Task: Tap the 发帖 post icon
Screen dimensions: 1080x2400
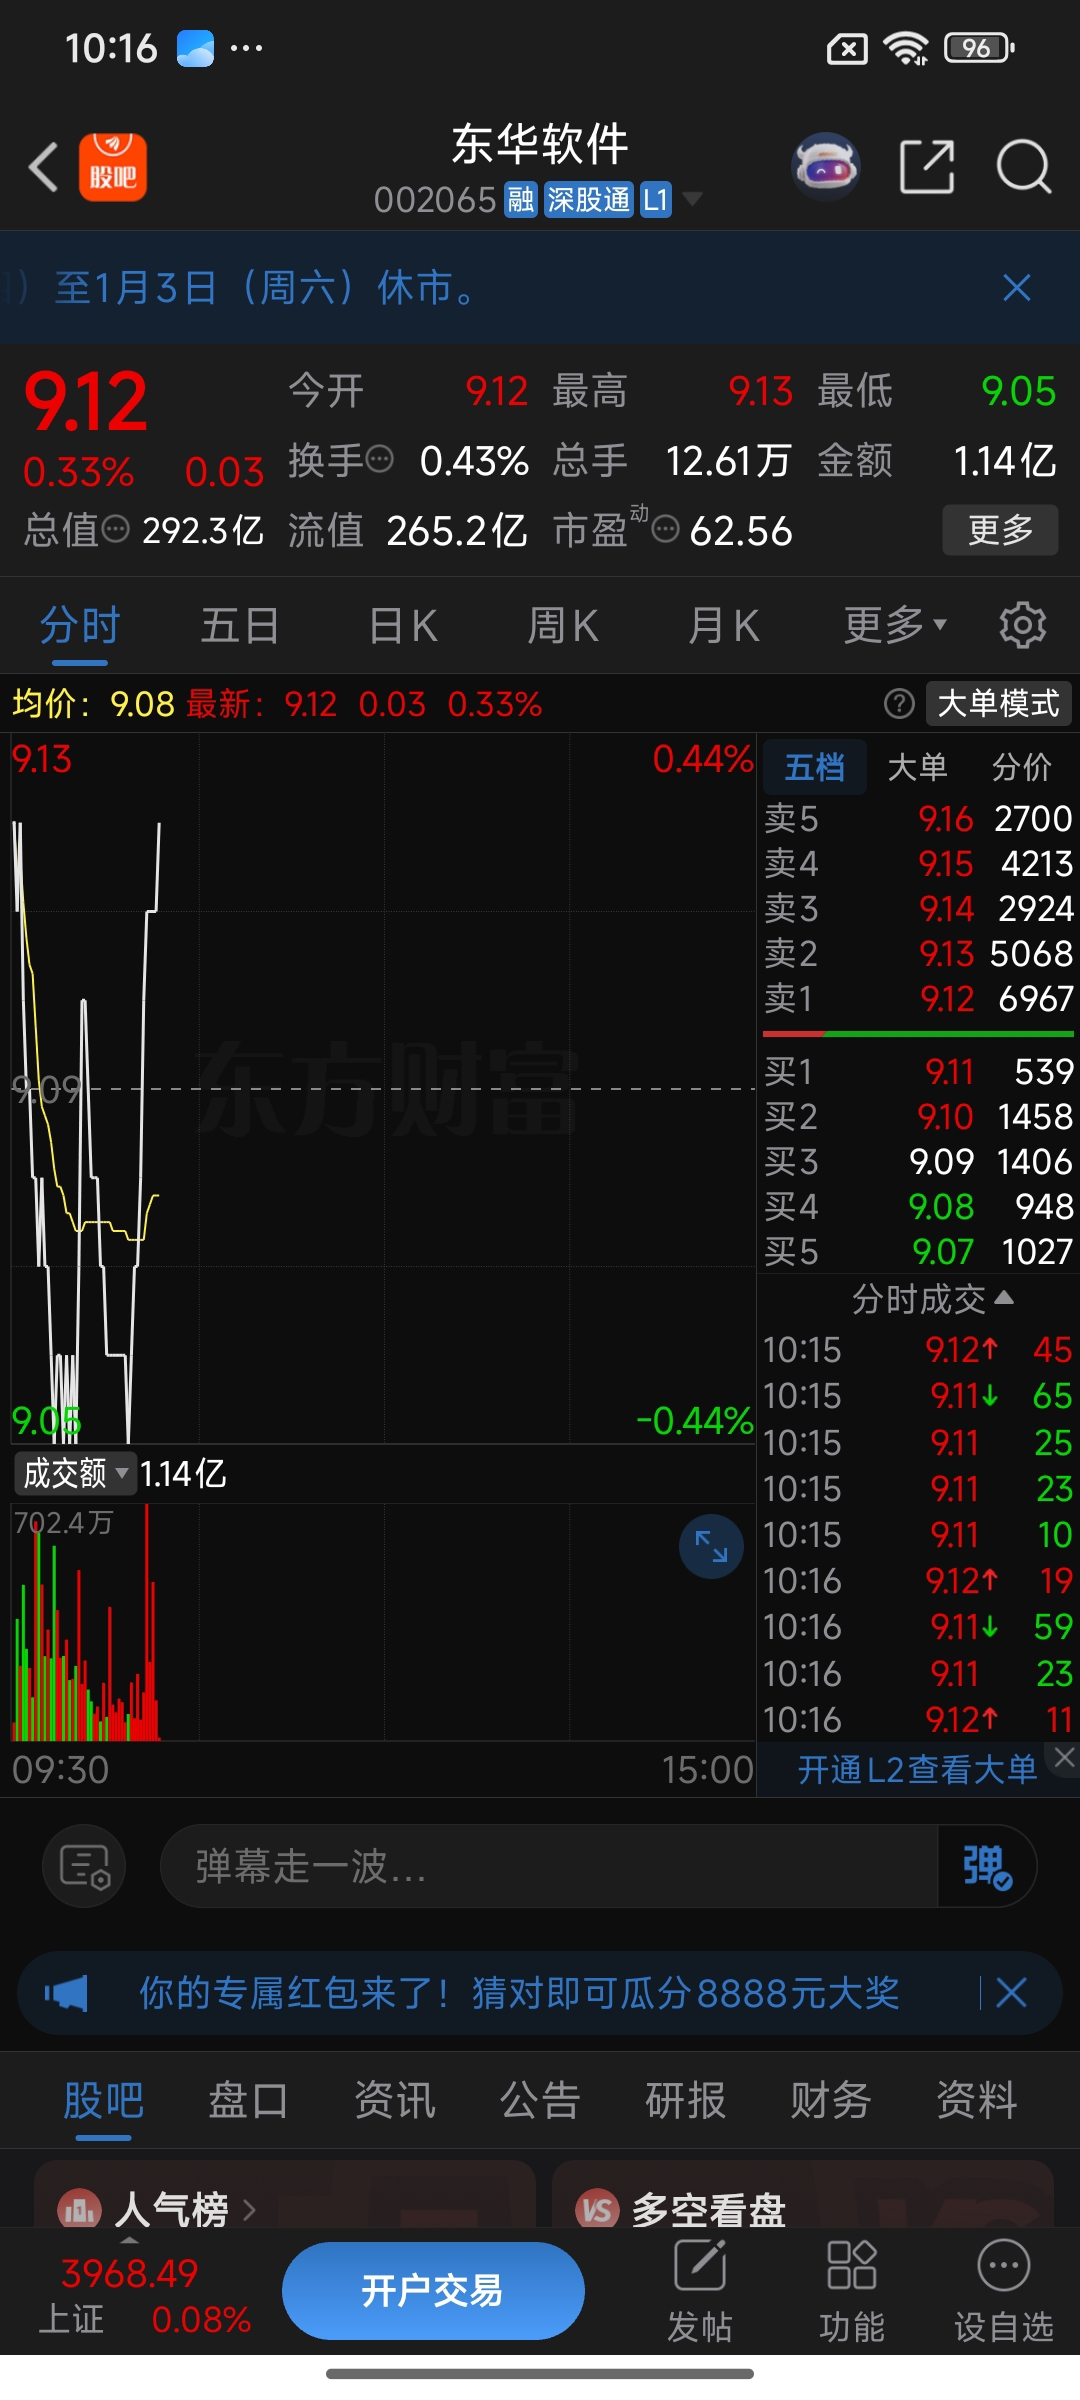Action: (x=700, y=2290)
